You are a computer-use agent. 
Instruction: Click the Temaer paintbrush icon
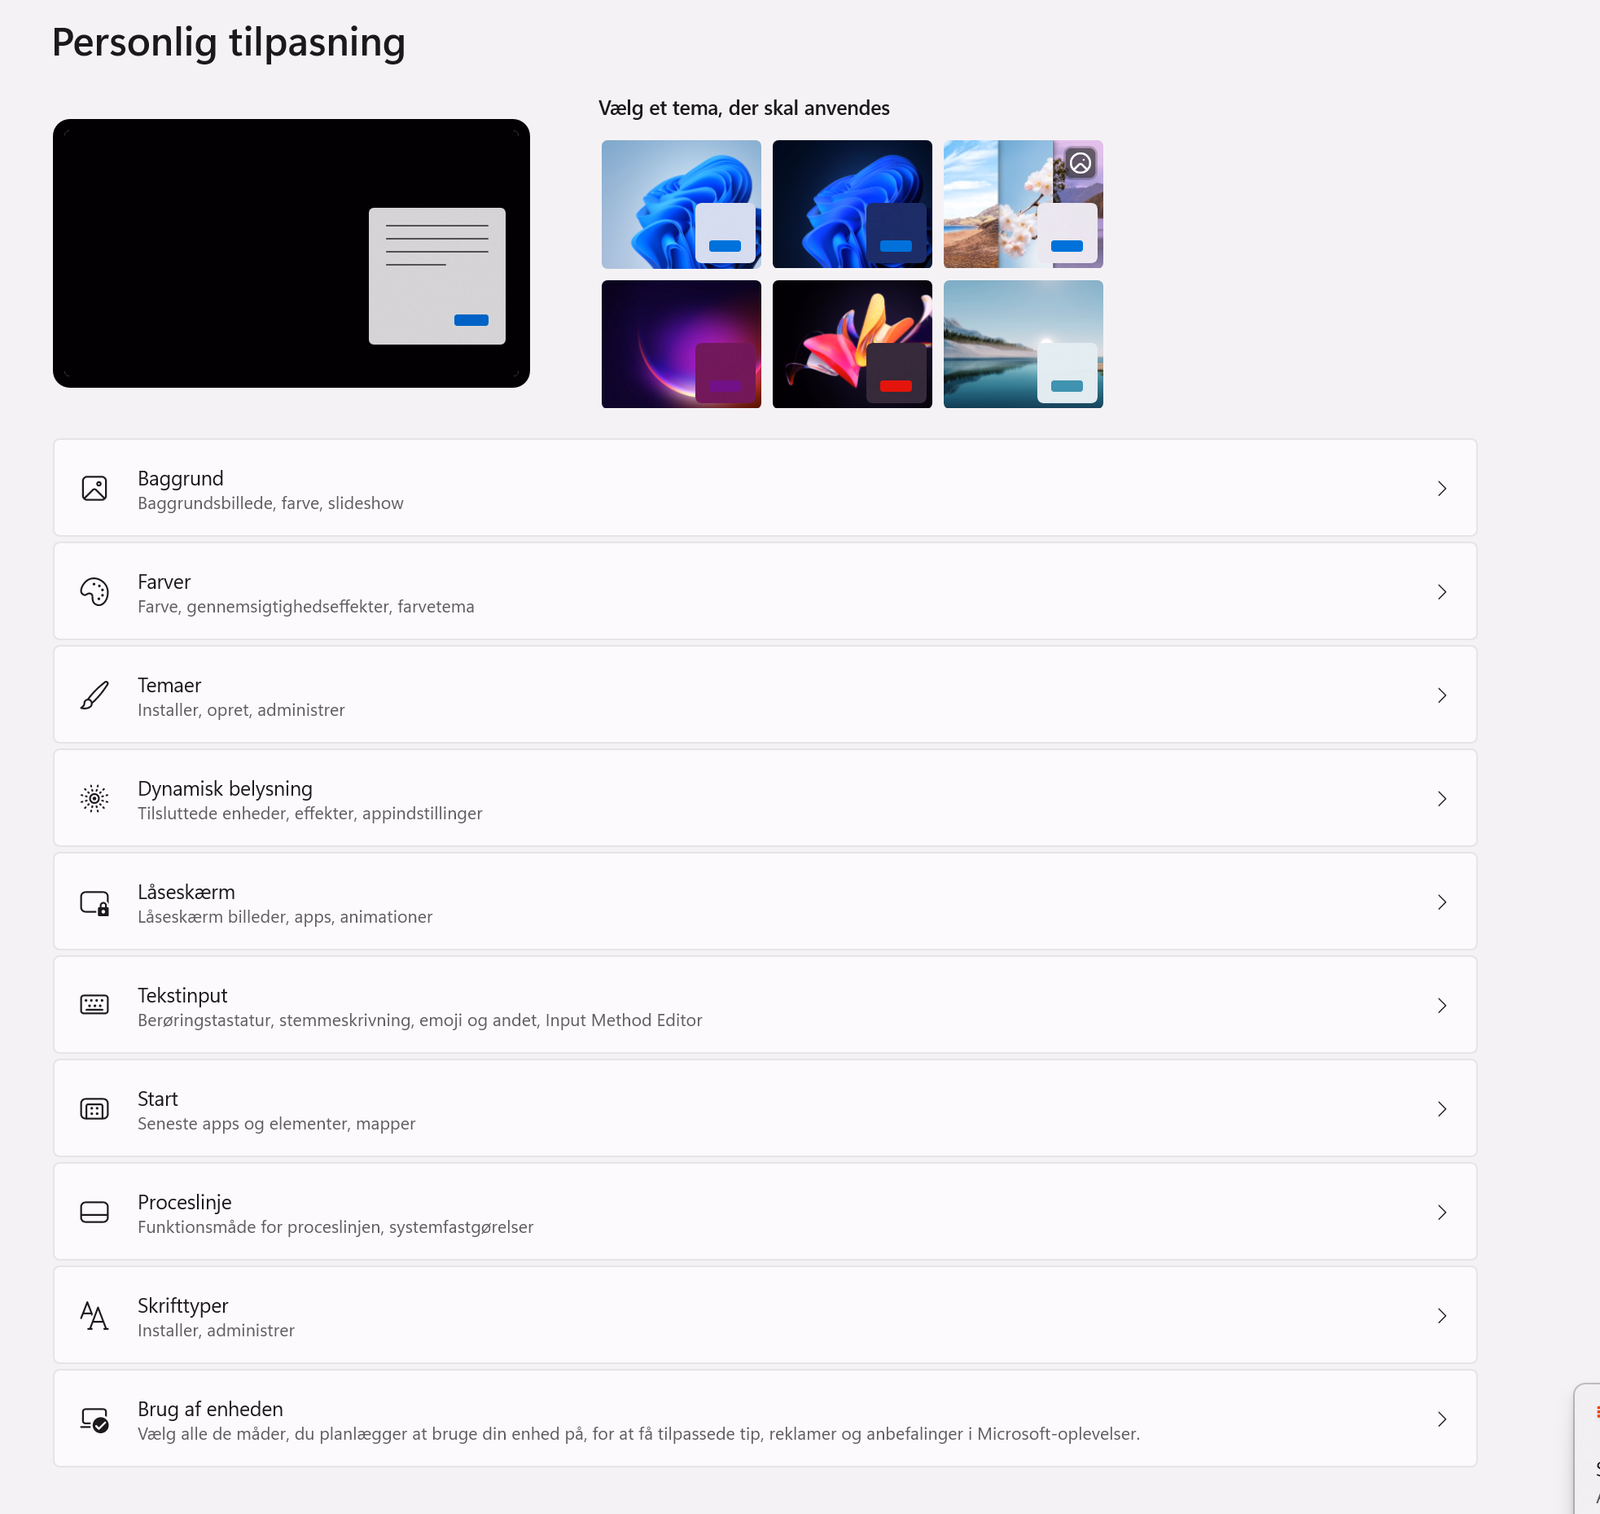94,695
